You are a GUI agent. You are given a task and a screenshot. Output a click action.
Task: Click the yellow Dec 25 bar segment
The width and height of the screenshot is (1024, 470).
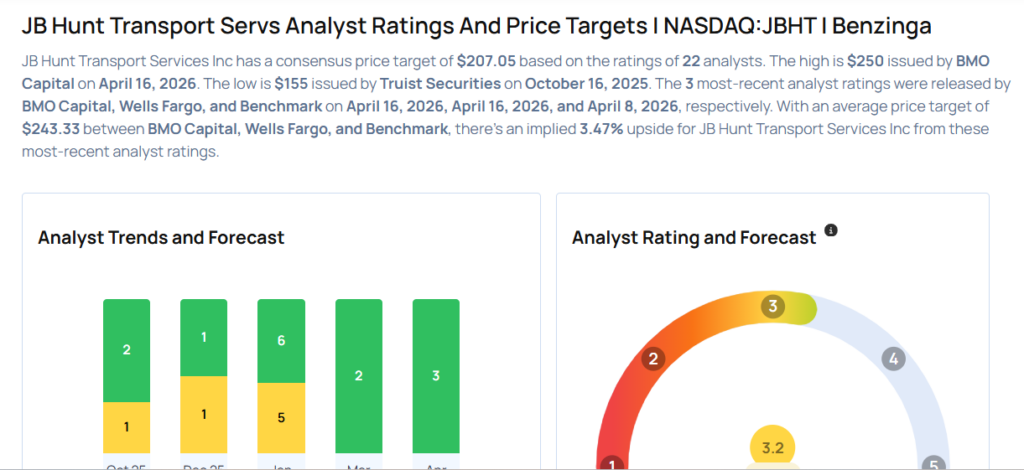tap(204, 414)
